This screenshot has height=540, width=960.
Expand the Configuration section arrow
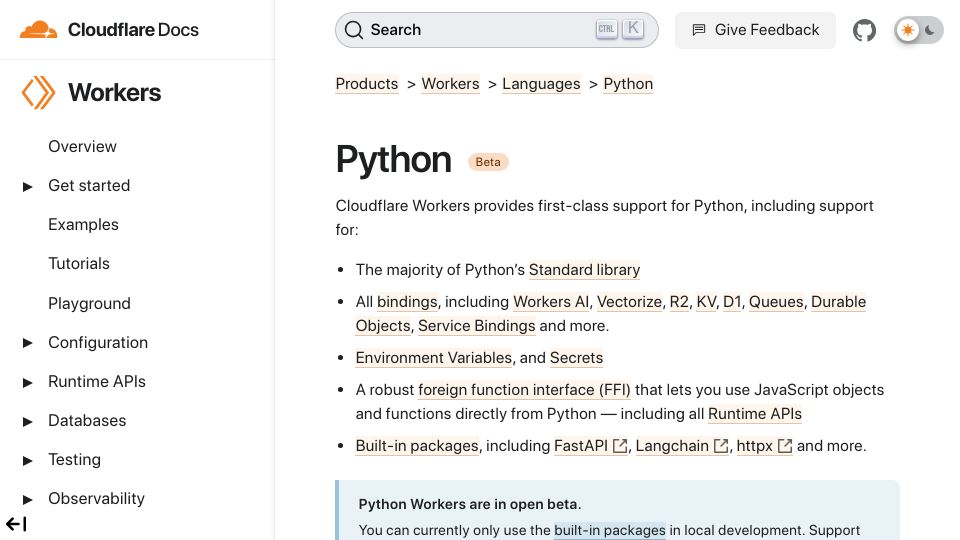click(x=27, y=343)
